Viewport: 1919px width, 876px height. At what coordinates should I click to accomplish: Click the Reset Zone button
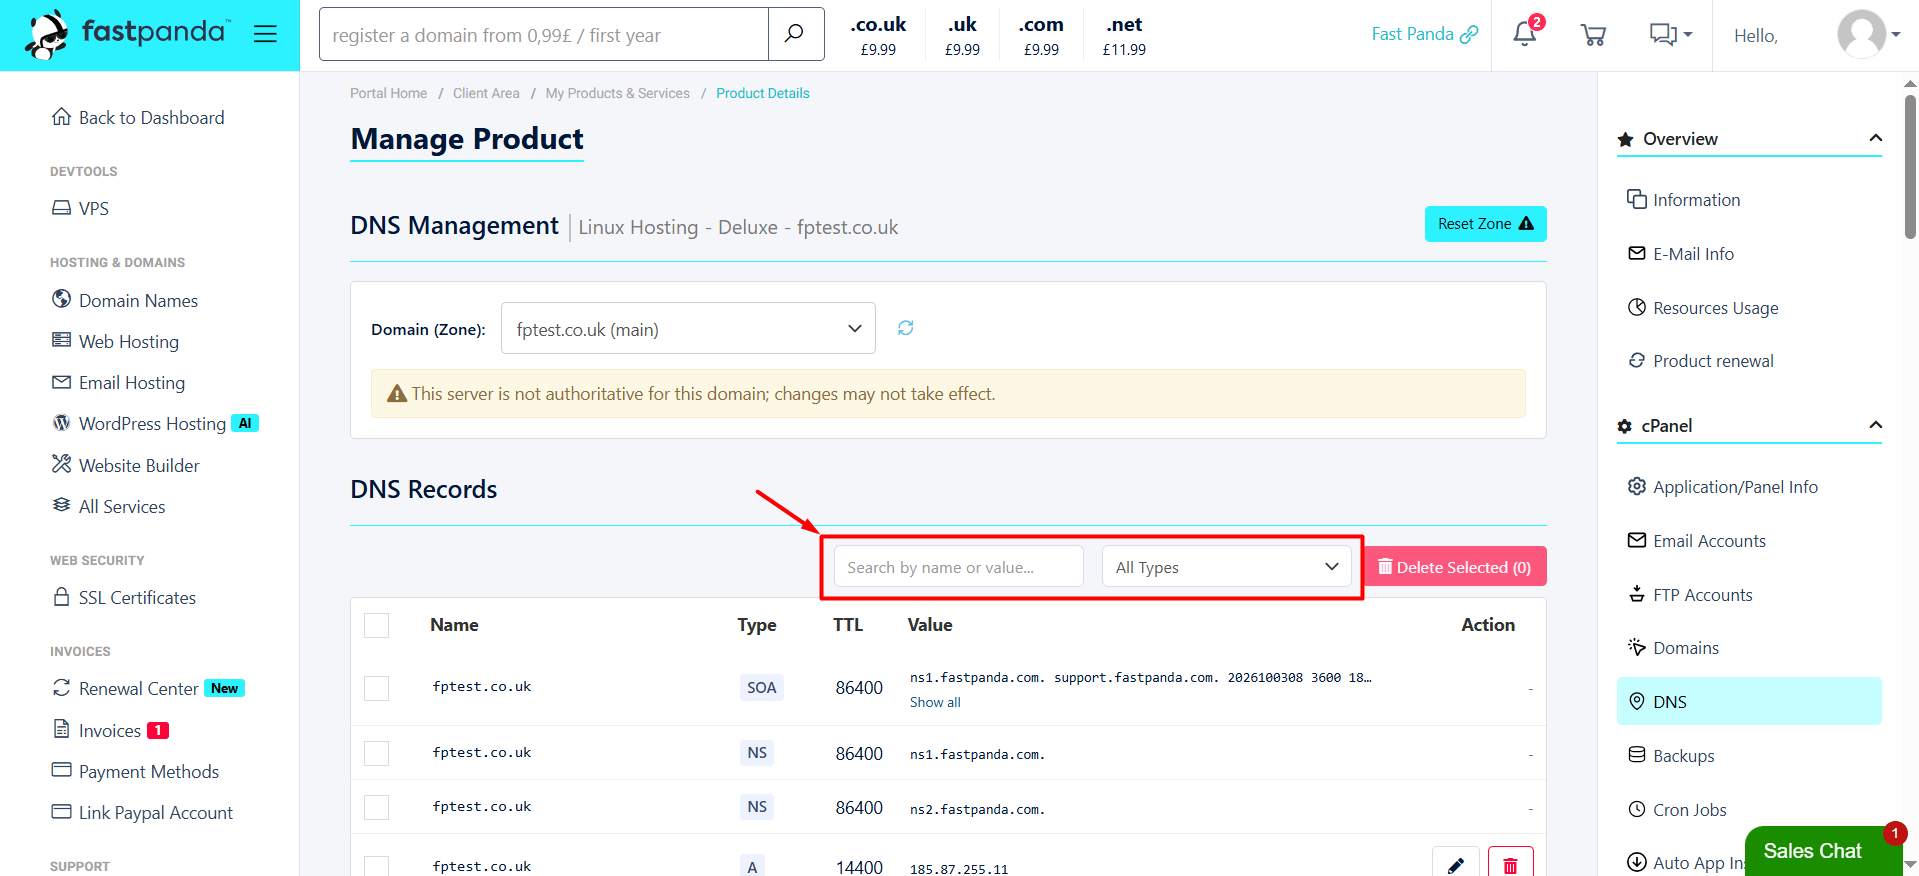[1485, 224]
